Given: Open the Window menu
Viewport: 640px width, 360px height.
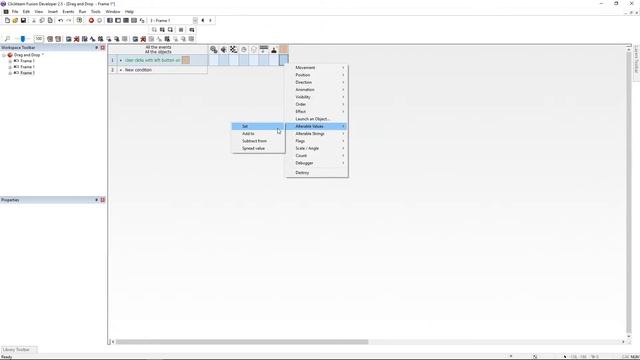Looking at the screenshot, I should point(113,12).
